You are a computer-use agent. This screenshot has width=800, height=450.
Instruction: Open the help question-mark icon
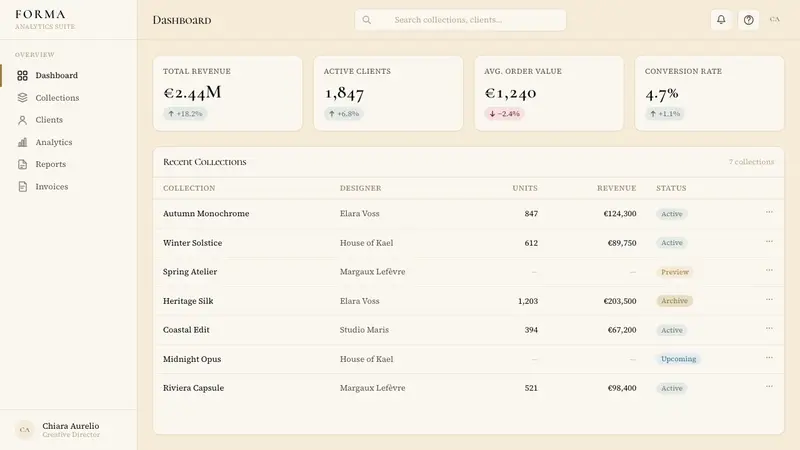point(748,20)
